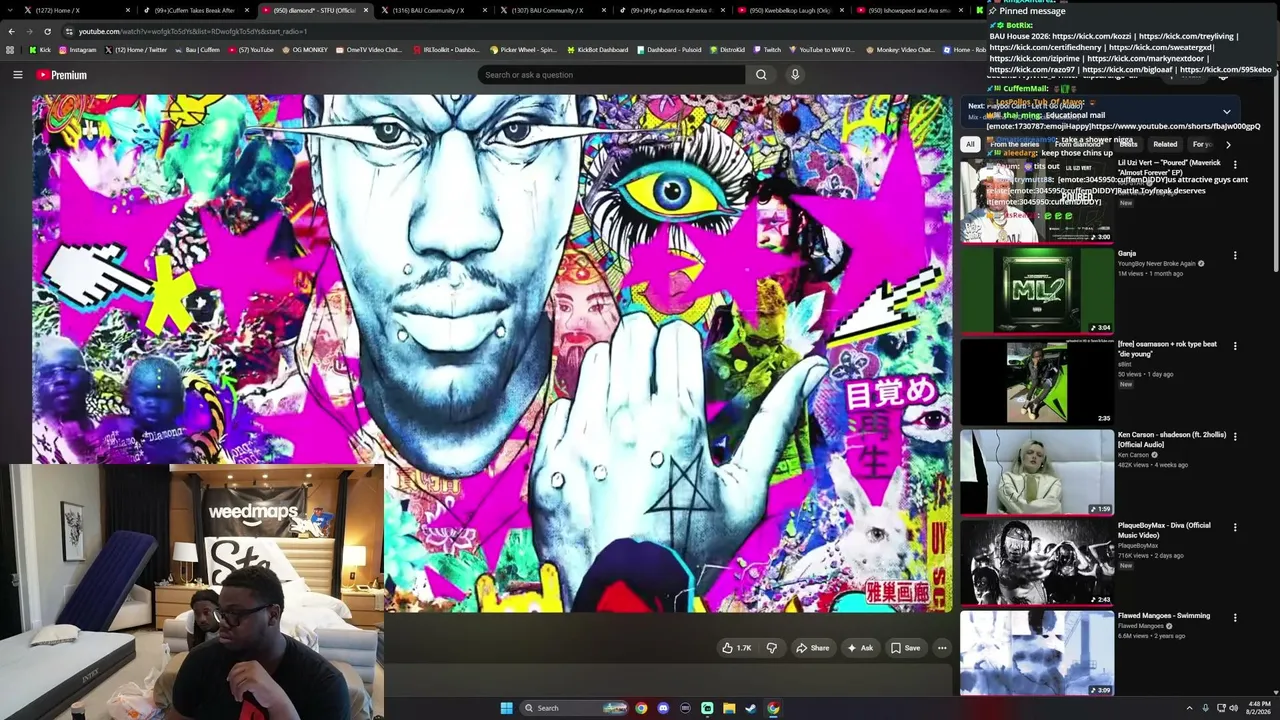Play the Ganja ML2 thumbnail
The image size is (1280, 720).
click(1037, 291)
